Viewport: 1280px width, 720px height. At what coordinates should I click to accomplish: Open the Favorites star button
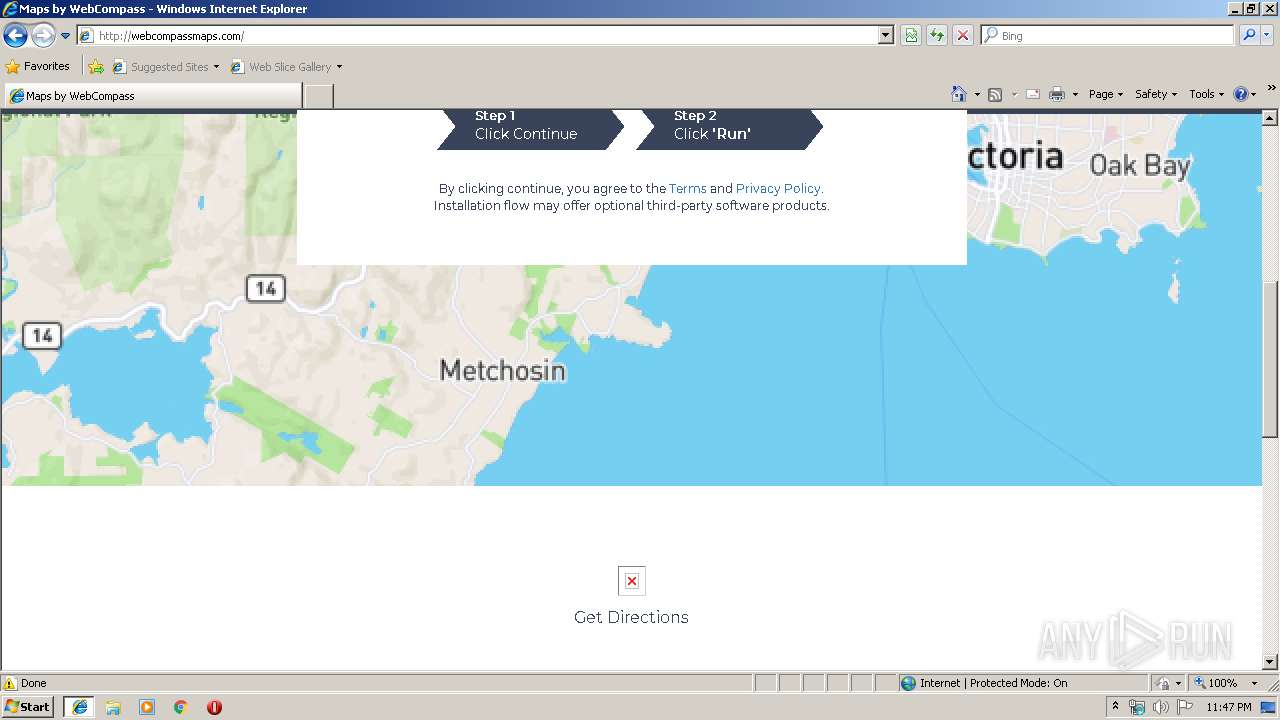pos(38,66)
